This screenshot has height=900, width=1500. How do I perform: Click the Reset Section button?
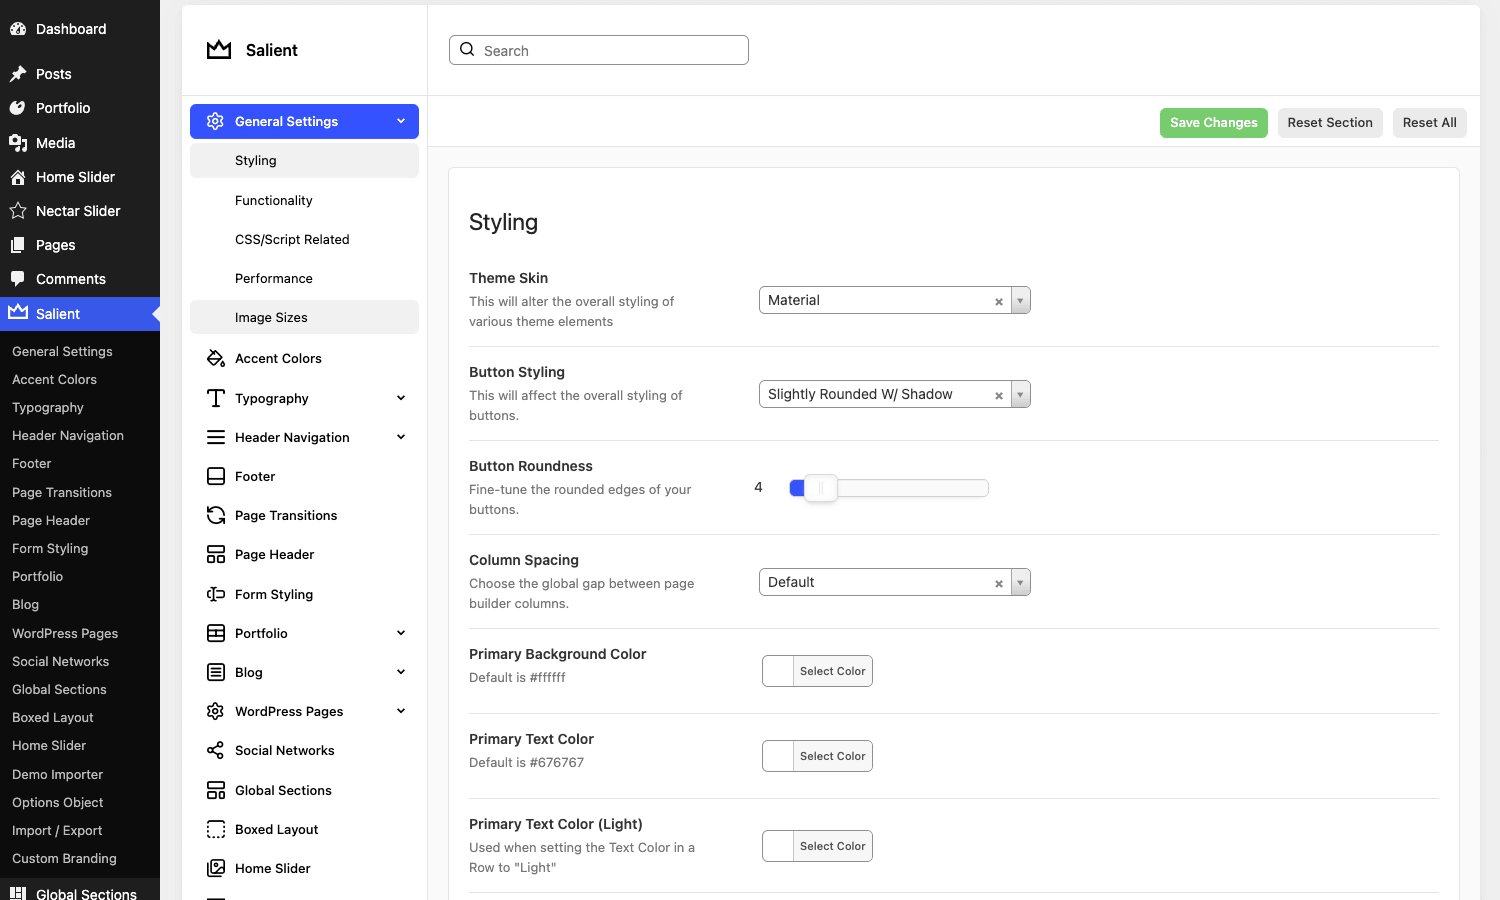(1330, 123)
